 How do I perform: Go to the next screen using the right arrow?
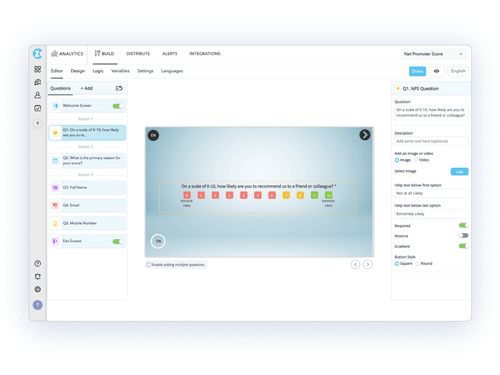368,264
